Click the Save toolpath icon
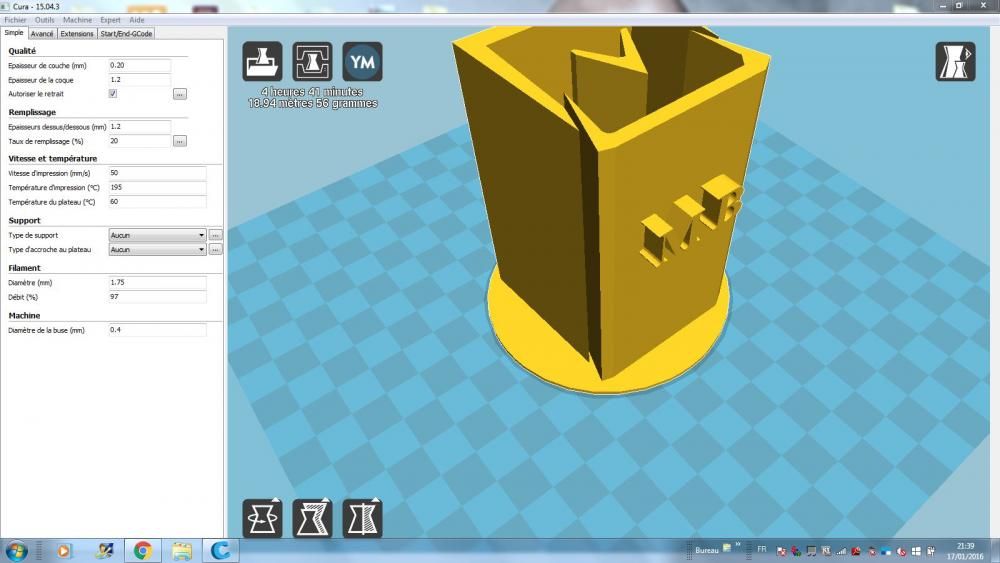 [x=312, y=62]
